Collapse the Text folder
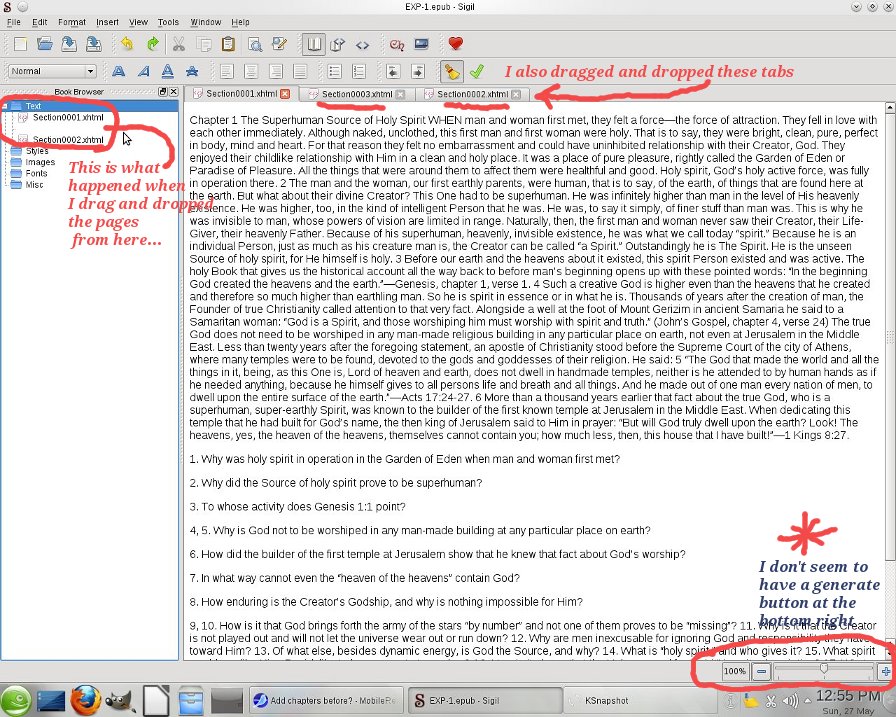896x717 pixels. pyautogui.click(x=4, y=106)
